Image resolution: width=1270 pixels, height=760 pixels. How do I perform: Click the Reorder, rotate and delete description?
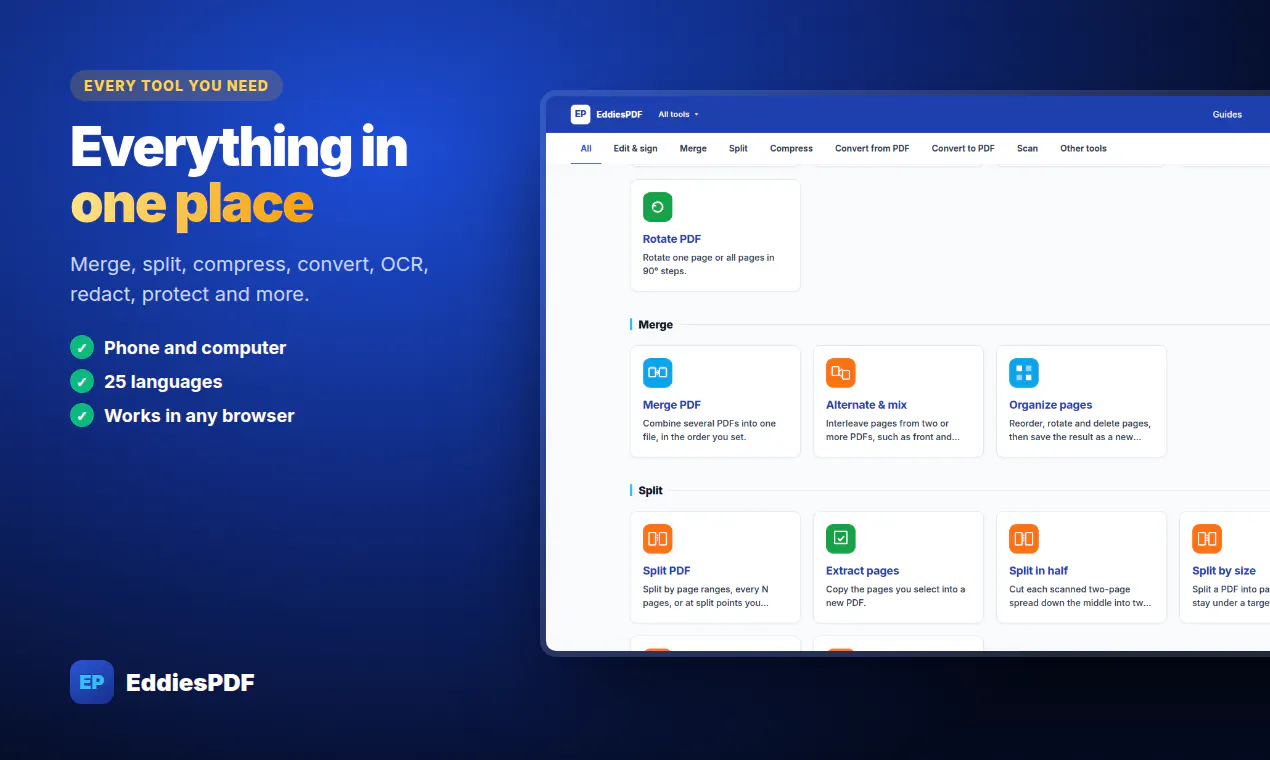point(1080,430)
